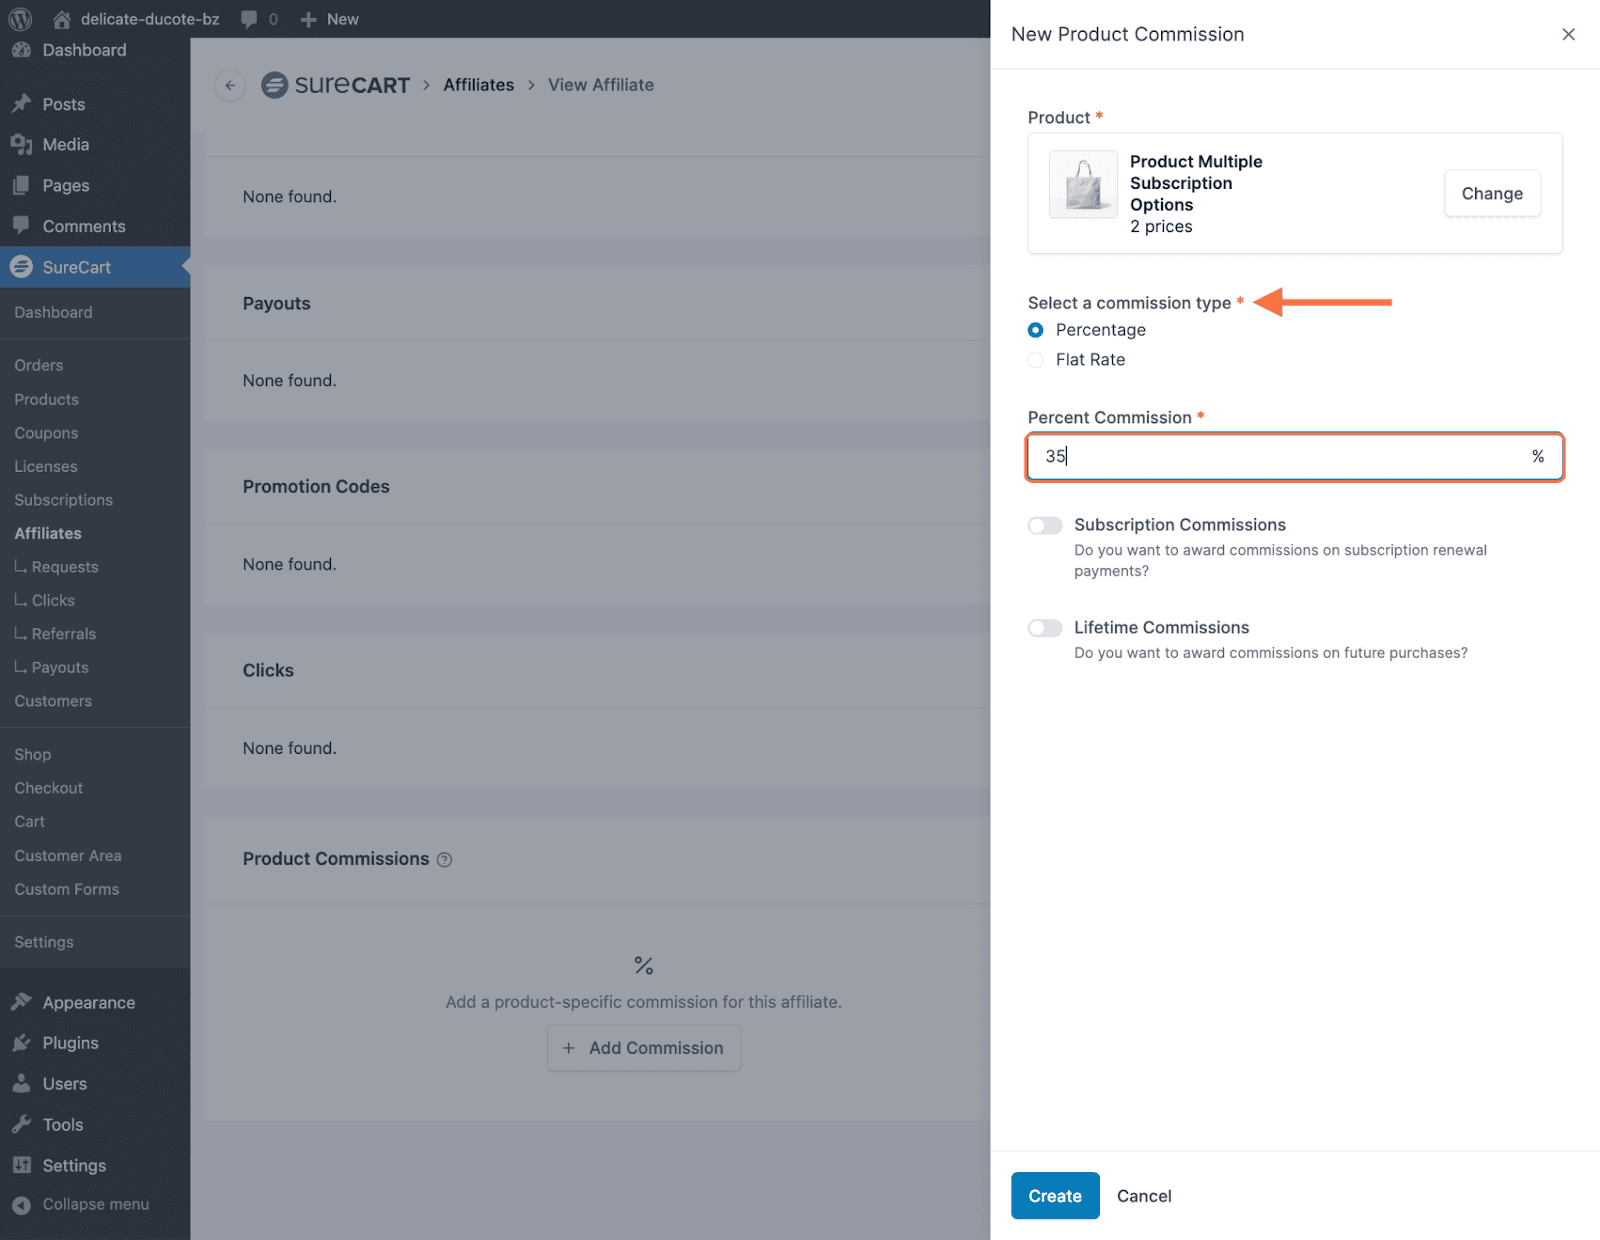Close the New Product Commission panel
This screenshot has width=1600, height=1240.
tap(1568, 34)
